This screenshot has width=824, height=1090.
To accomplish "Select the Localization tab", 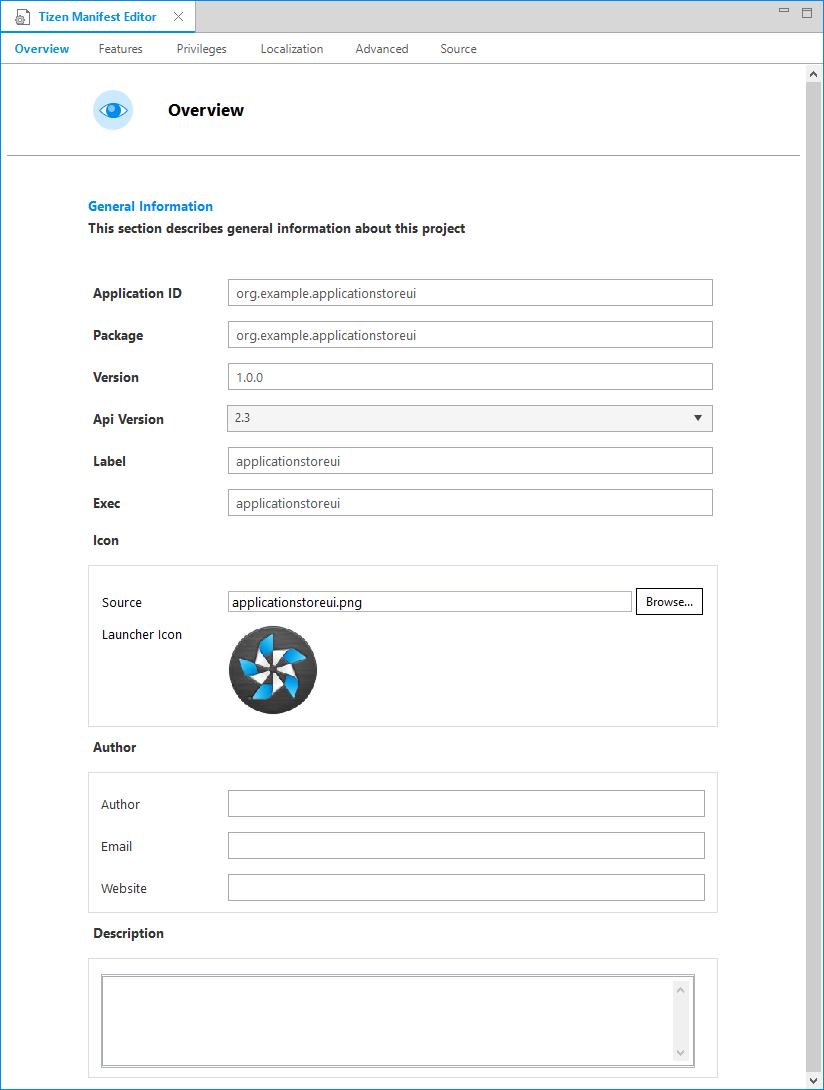I will [291, 48].
